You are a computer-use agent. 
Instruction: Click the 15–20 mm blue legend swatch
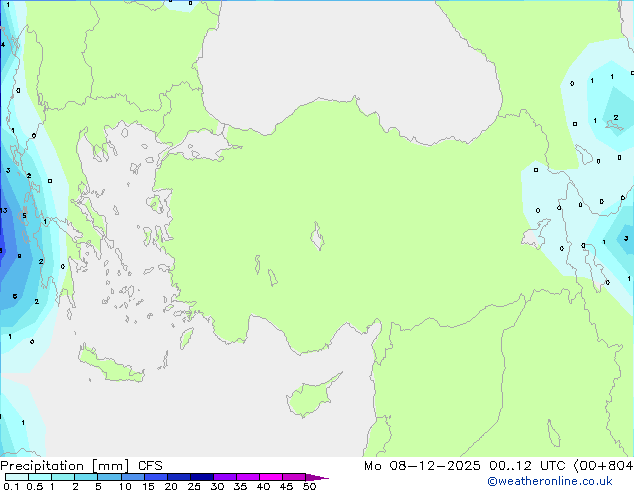(x=156, y=477)
